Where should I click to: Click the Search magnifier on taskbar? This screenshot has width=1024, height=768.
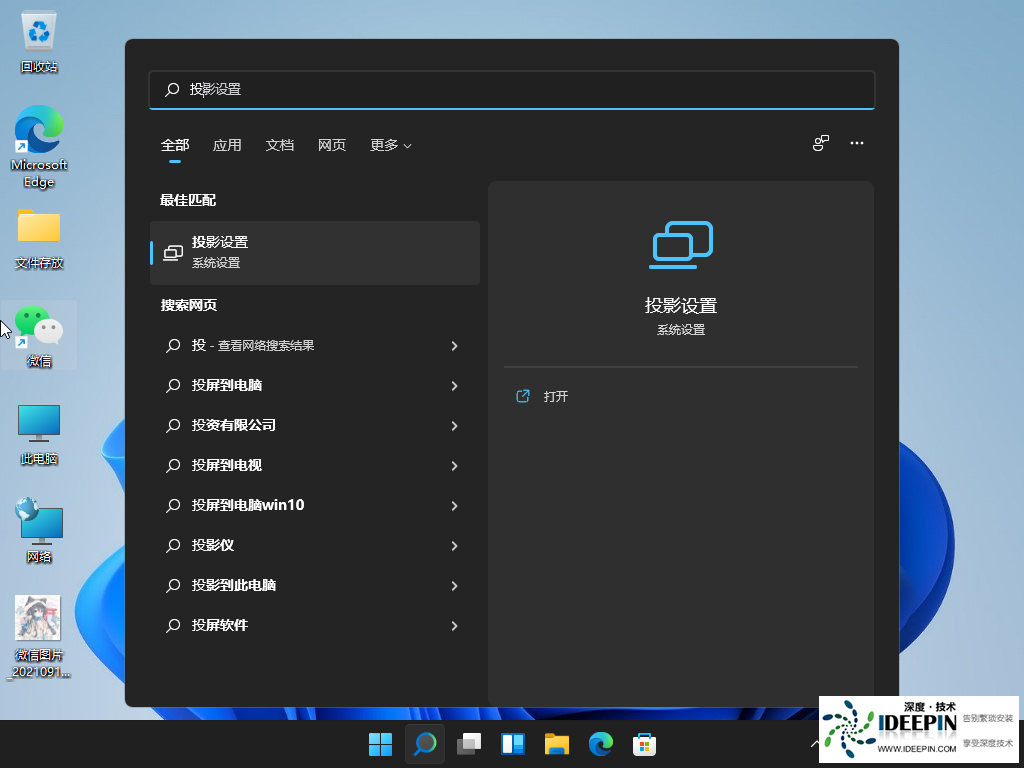pyautogui.click(x=424, y=744)
